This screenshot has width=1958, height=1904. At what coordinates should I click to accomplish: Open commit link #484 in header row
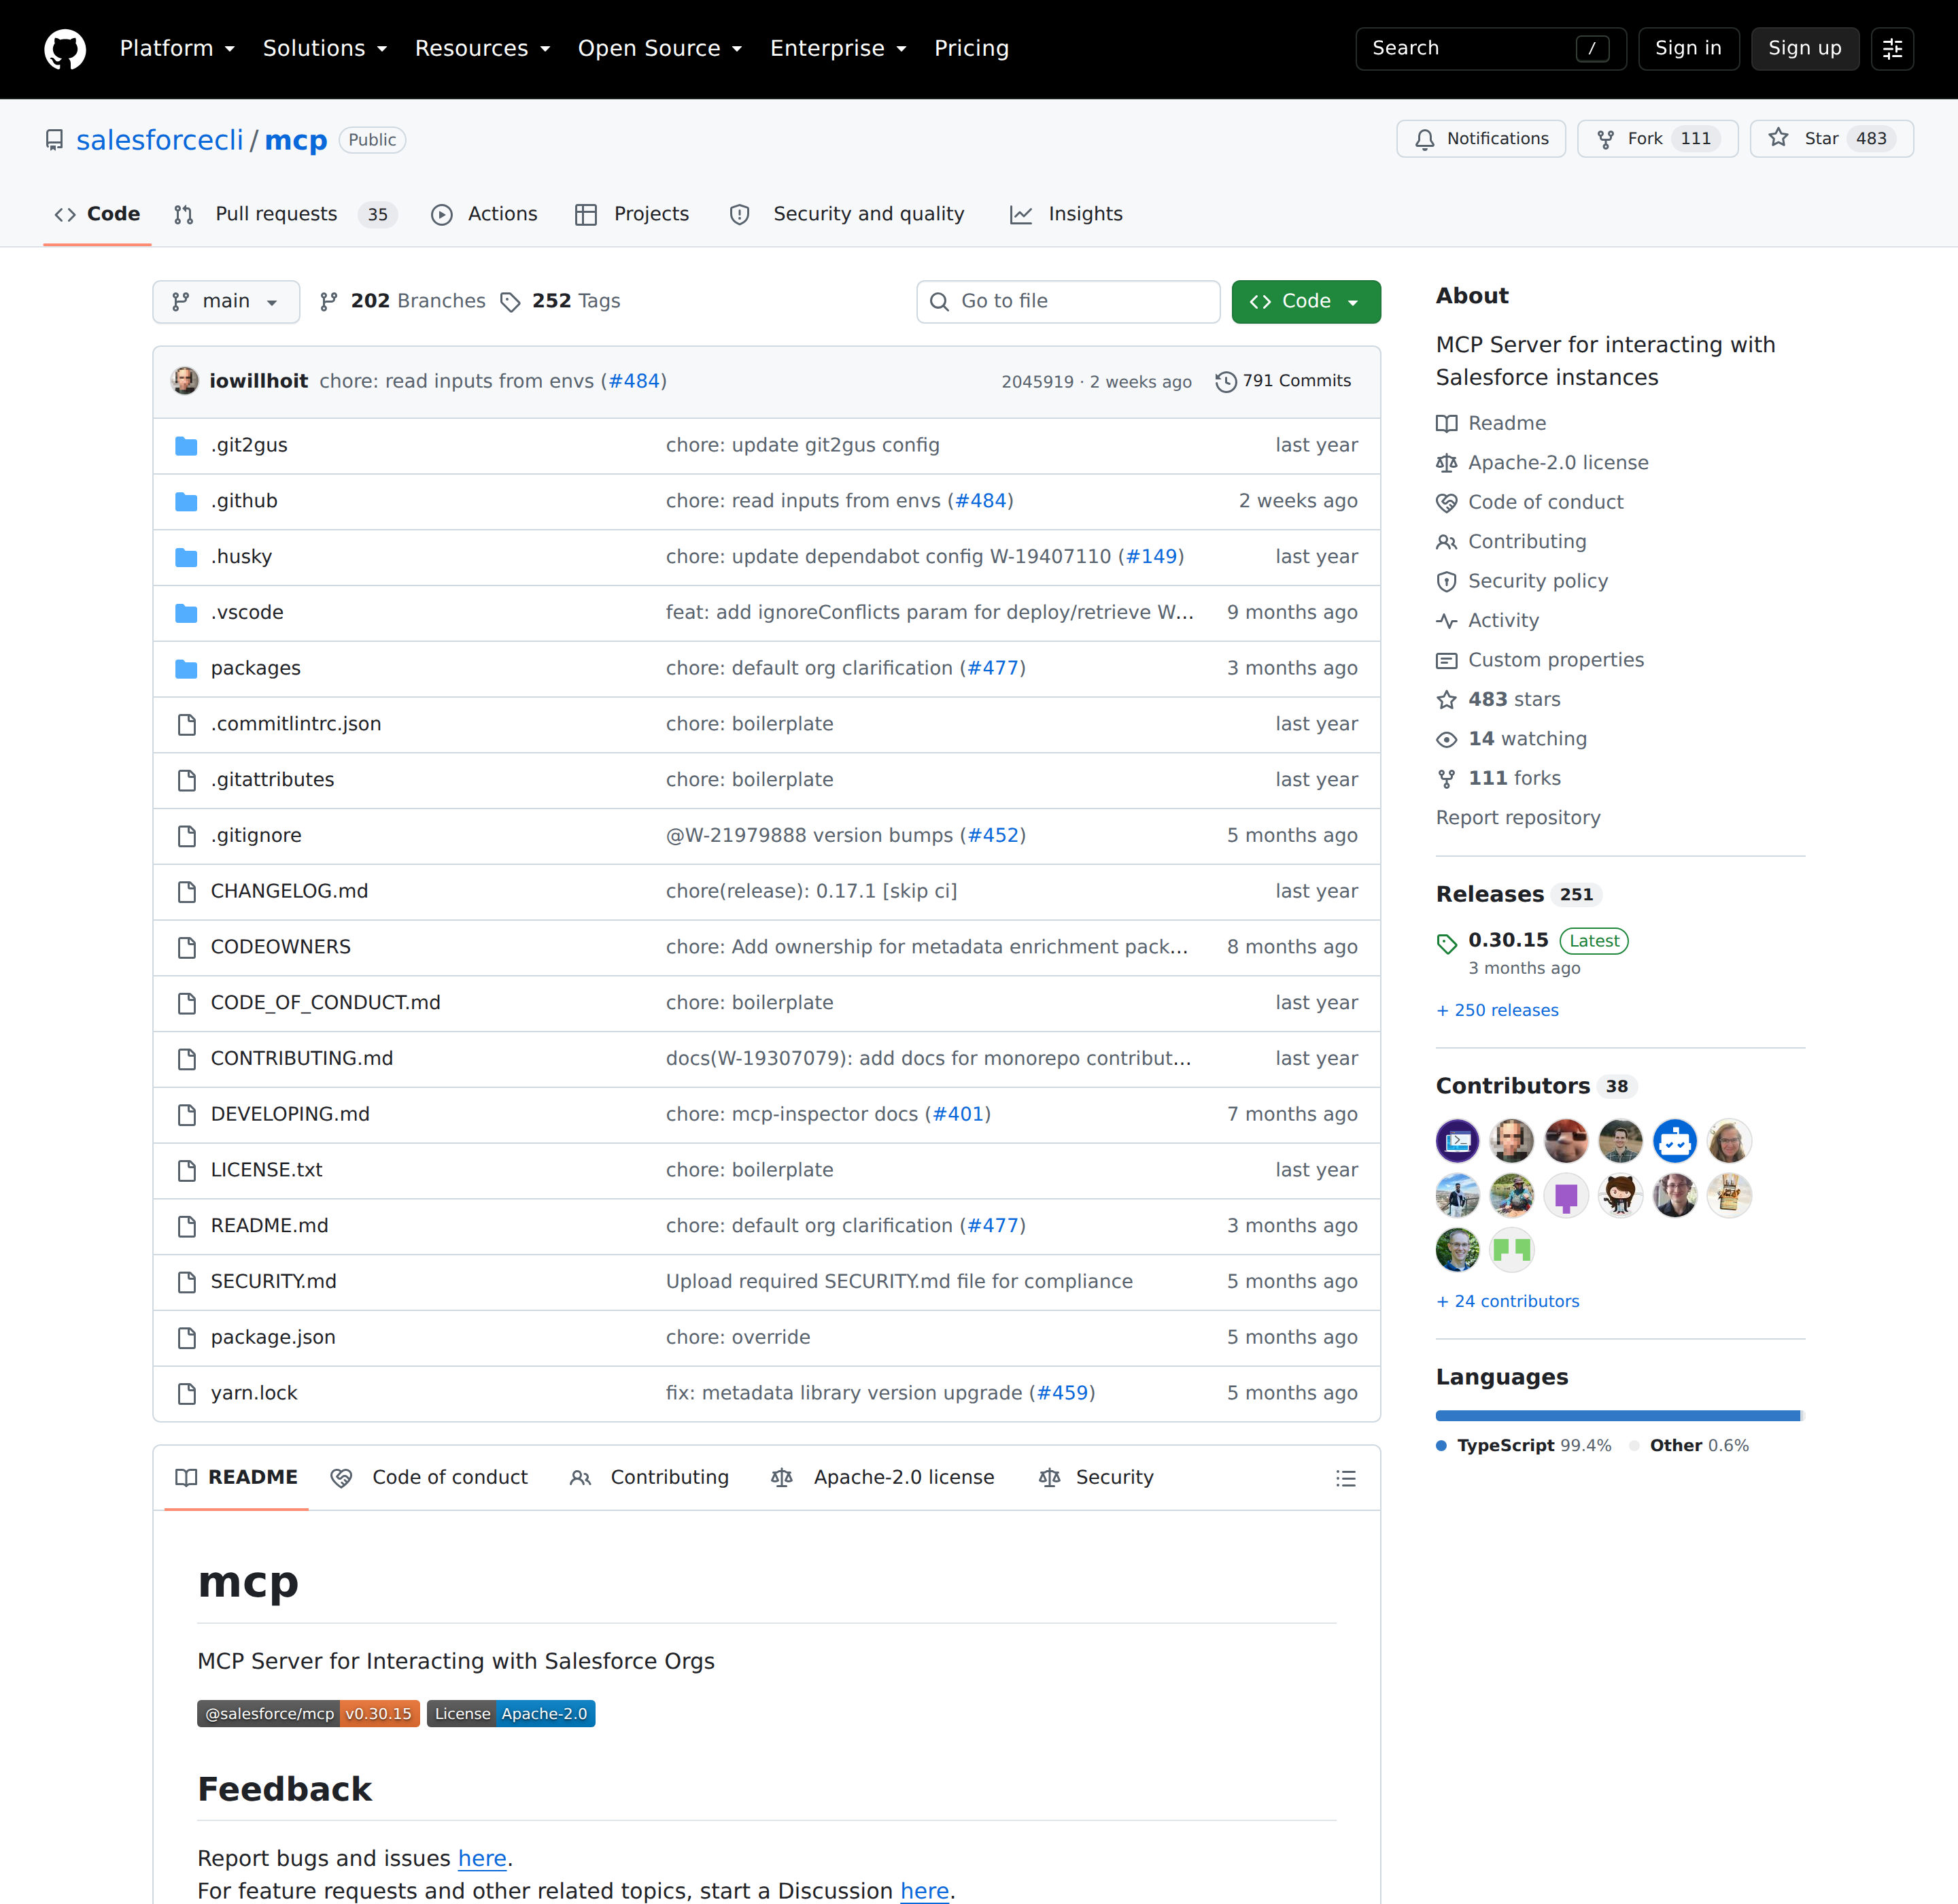tap(634, 381)
